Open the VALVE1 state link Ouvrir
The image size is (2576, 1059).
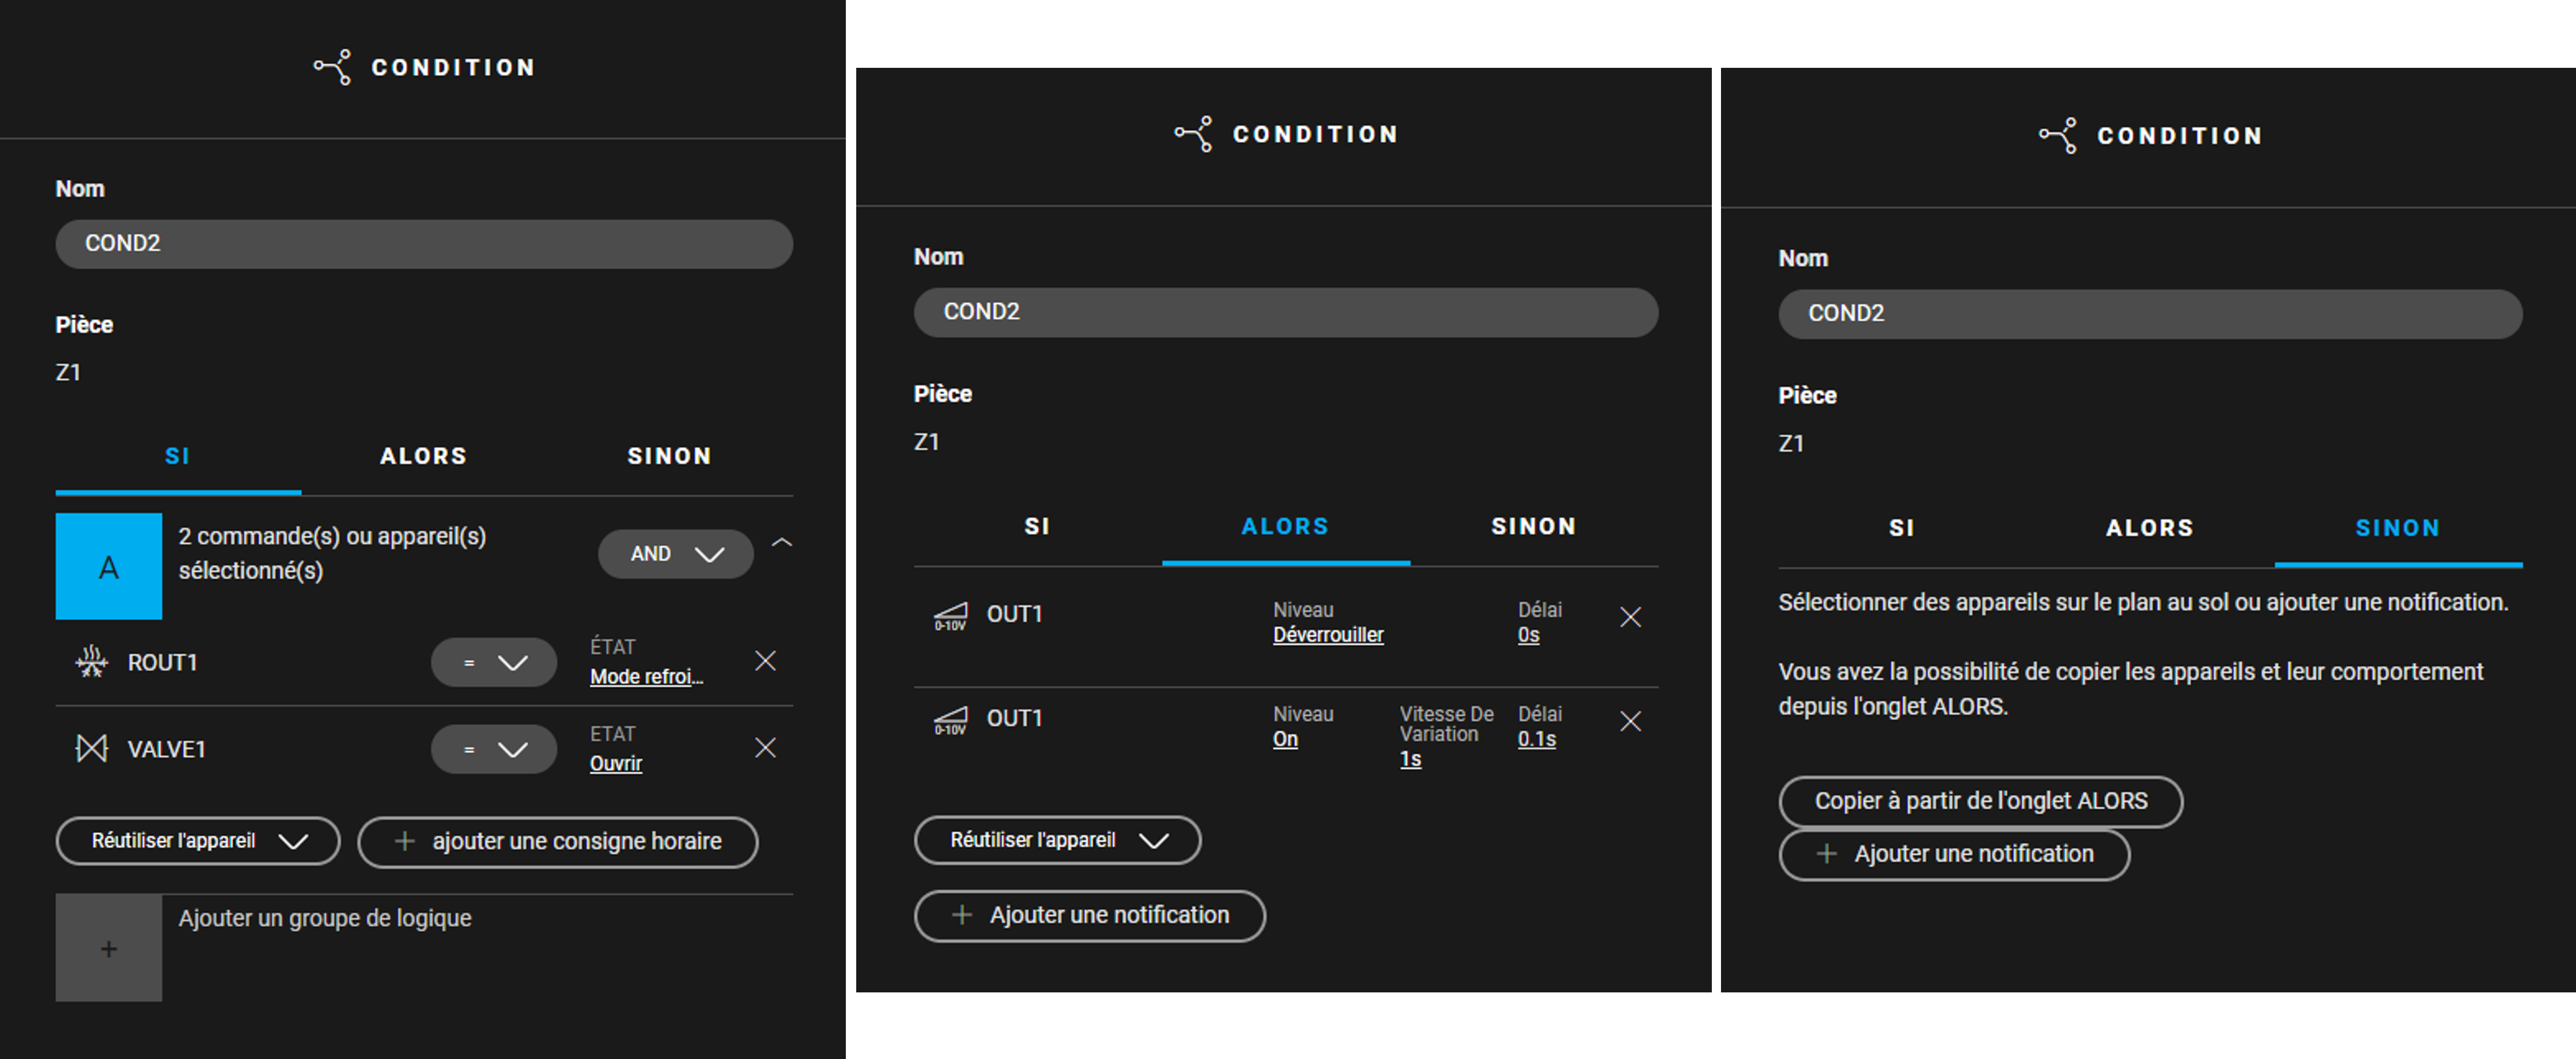tap(615, 764)
